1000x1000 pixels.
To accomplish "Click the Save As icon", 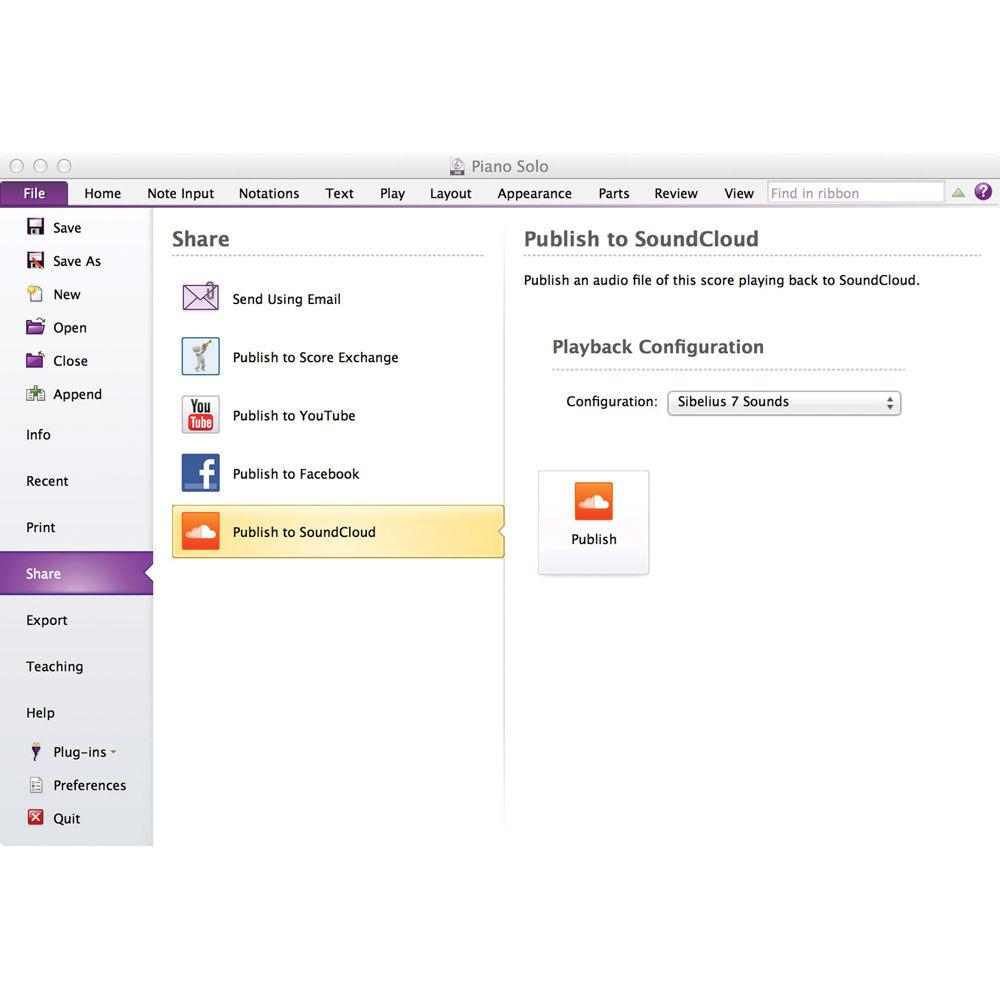I will [35, 261].
